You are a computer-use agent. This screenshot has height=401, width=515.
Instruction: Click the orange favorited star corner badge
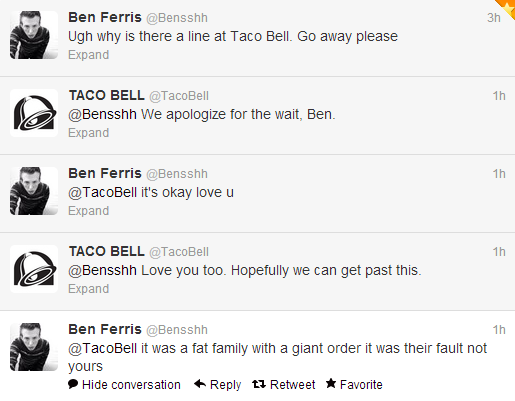507,8
